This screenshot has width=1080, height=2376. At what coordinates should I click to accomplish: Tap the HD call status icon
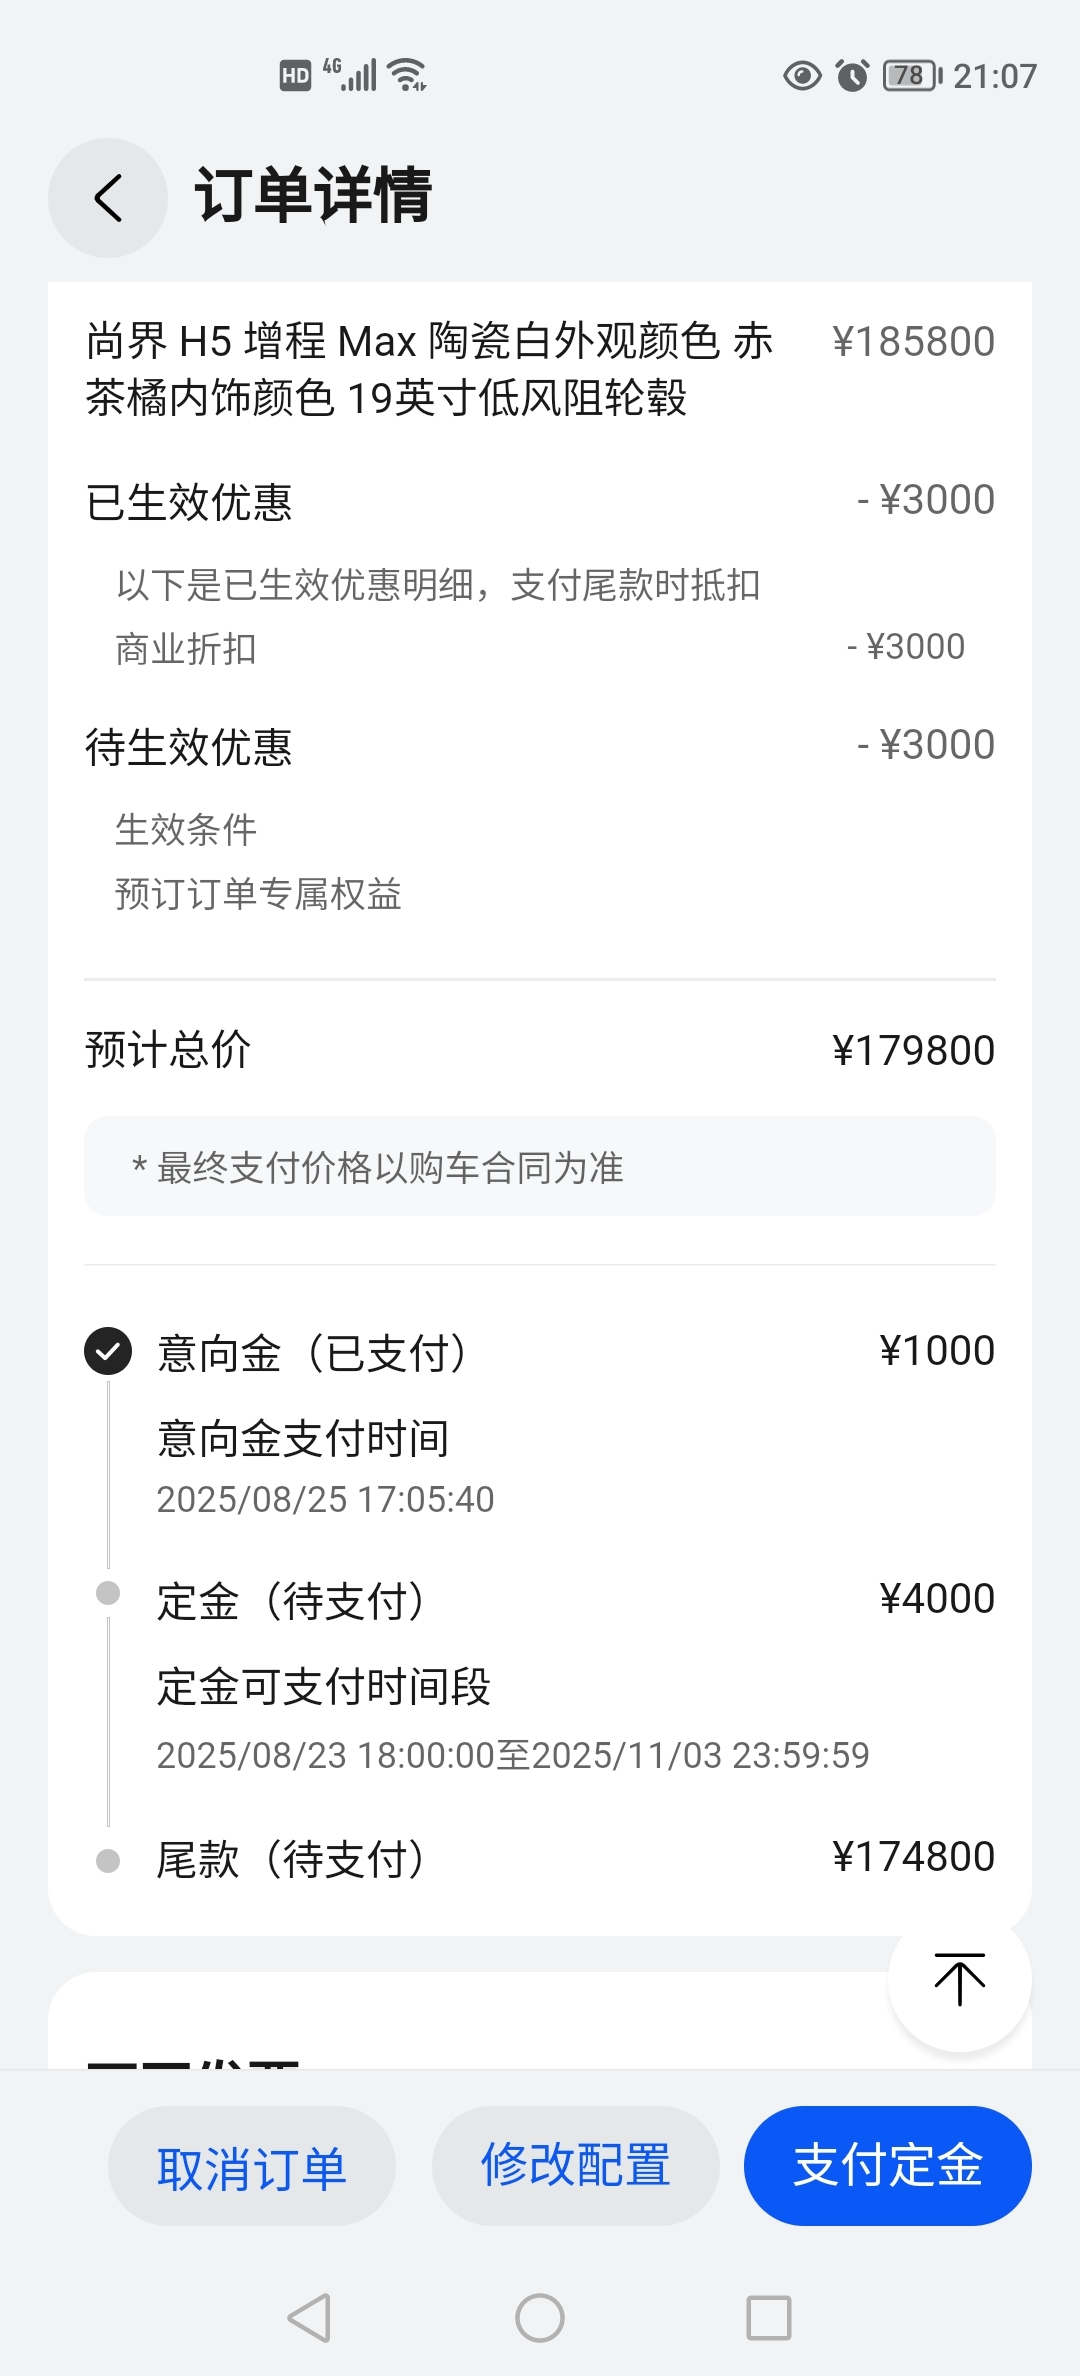[295, 76]
